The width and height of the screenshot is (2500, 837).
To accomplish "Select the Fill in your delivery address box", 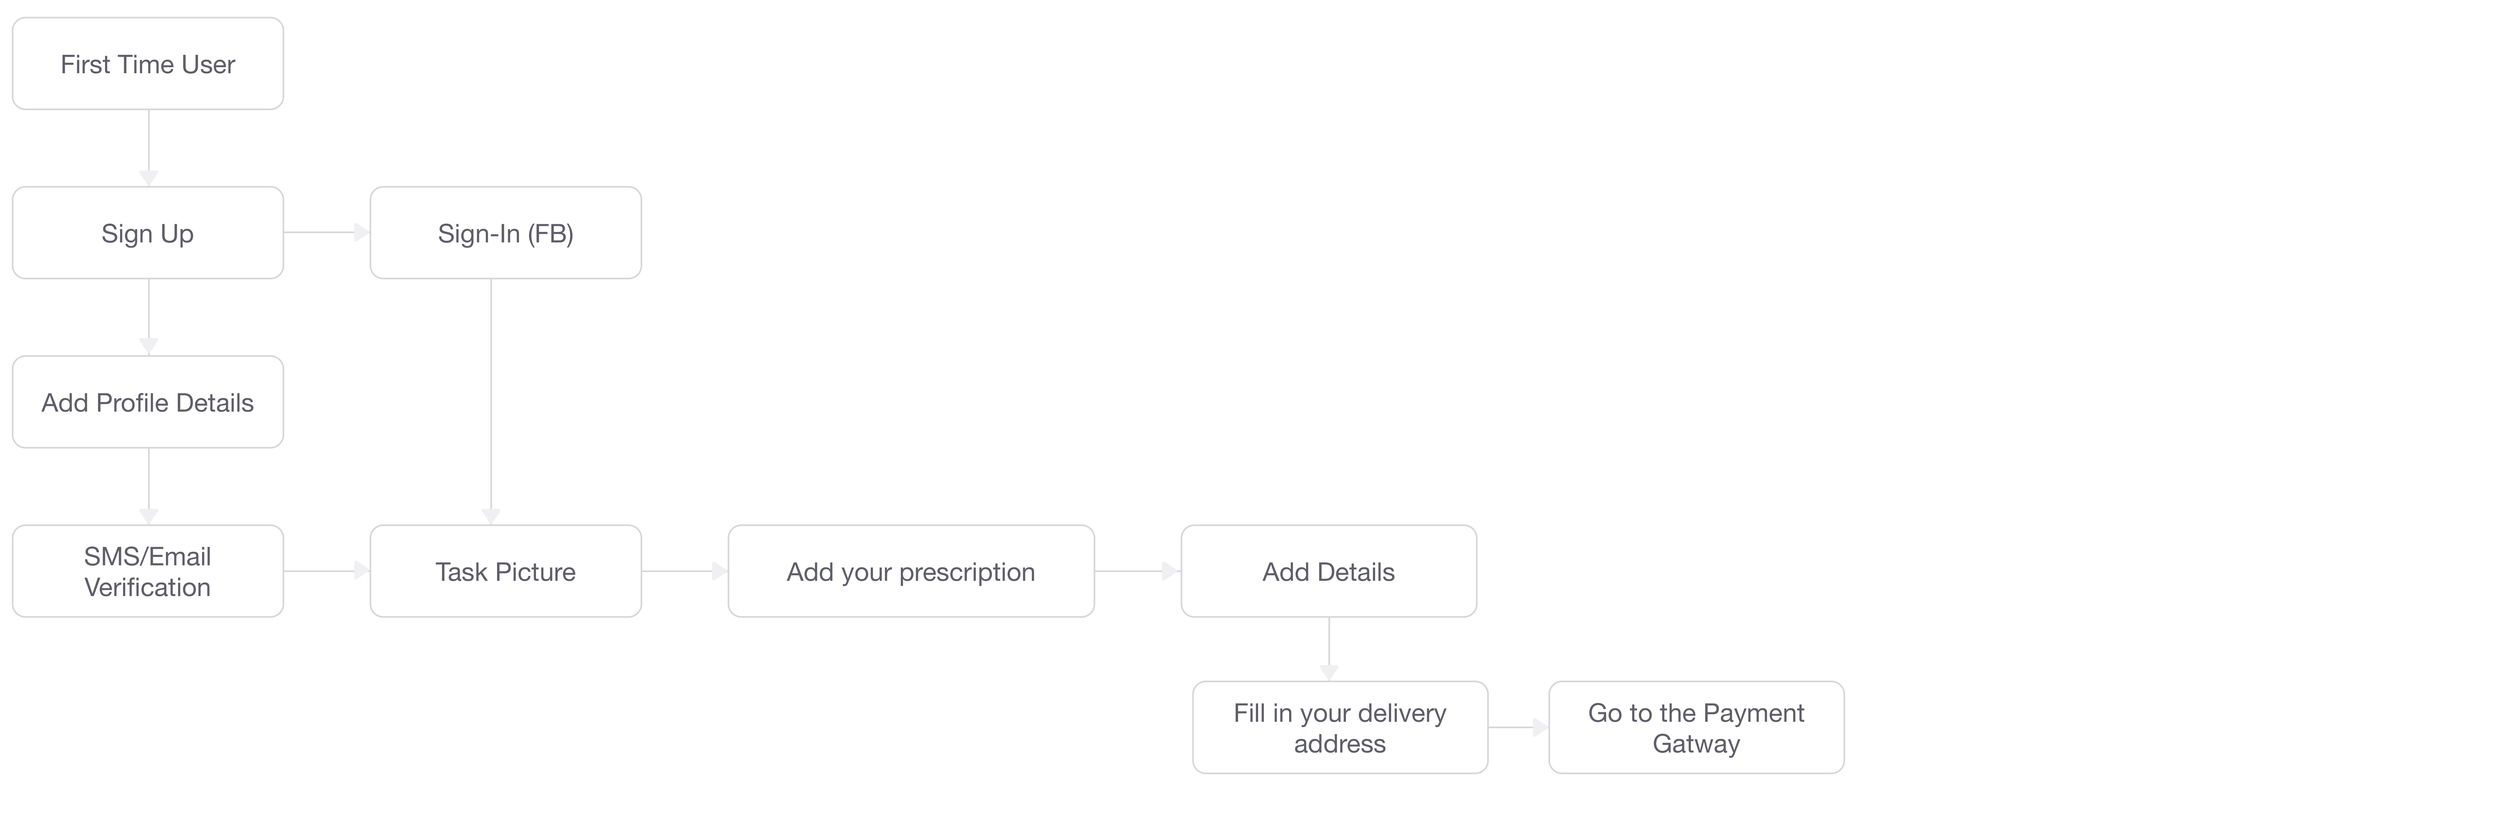I will [1340, 728].
